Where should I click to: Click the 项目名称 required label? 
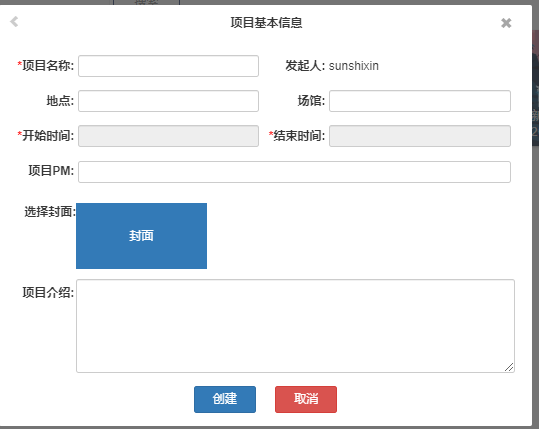(x=46, y=65)
